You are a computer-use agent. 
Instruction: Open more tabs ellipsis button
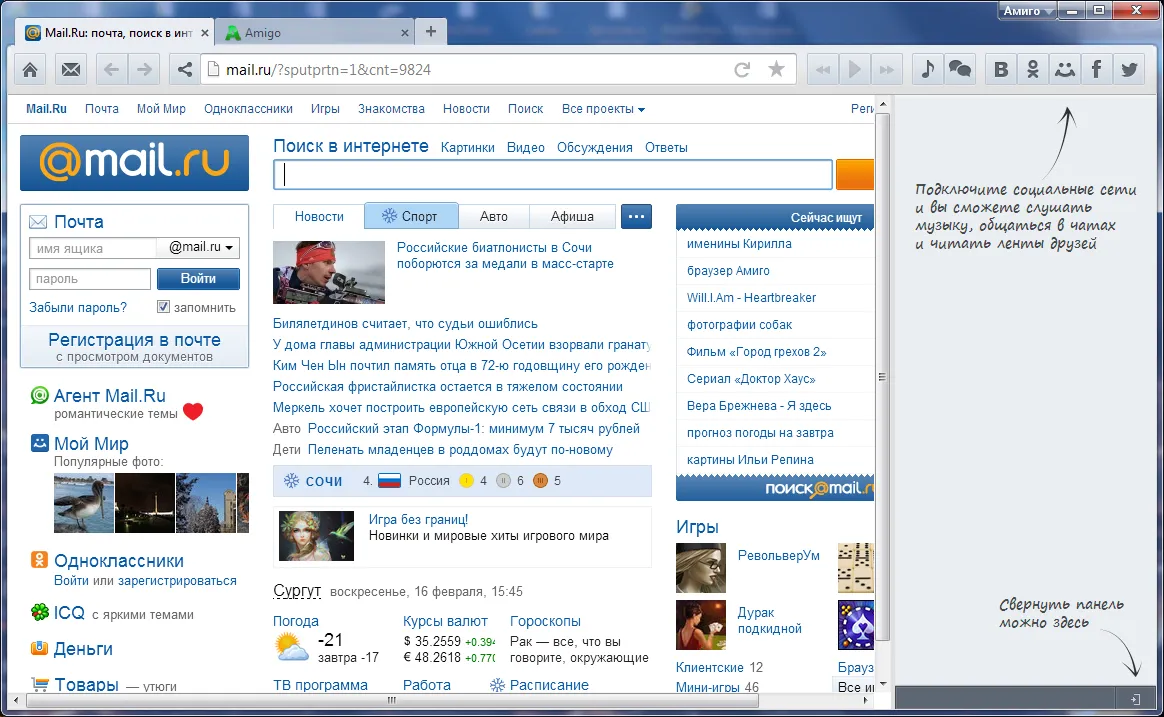636,217
